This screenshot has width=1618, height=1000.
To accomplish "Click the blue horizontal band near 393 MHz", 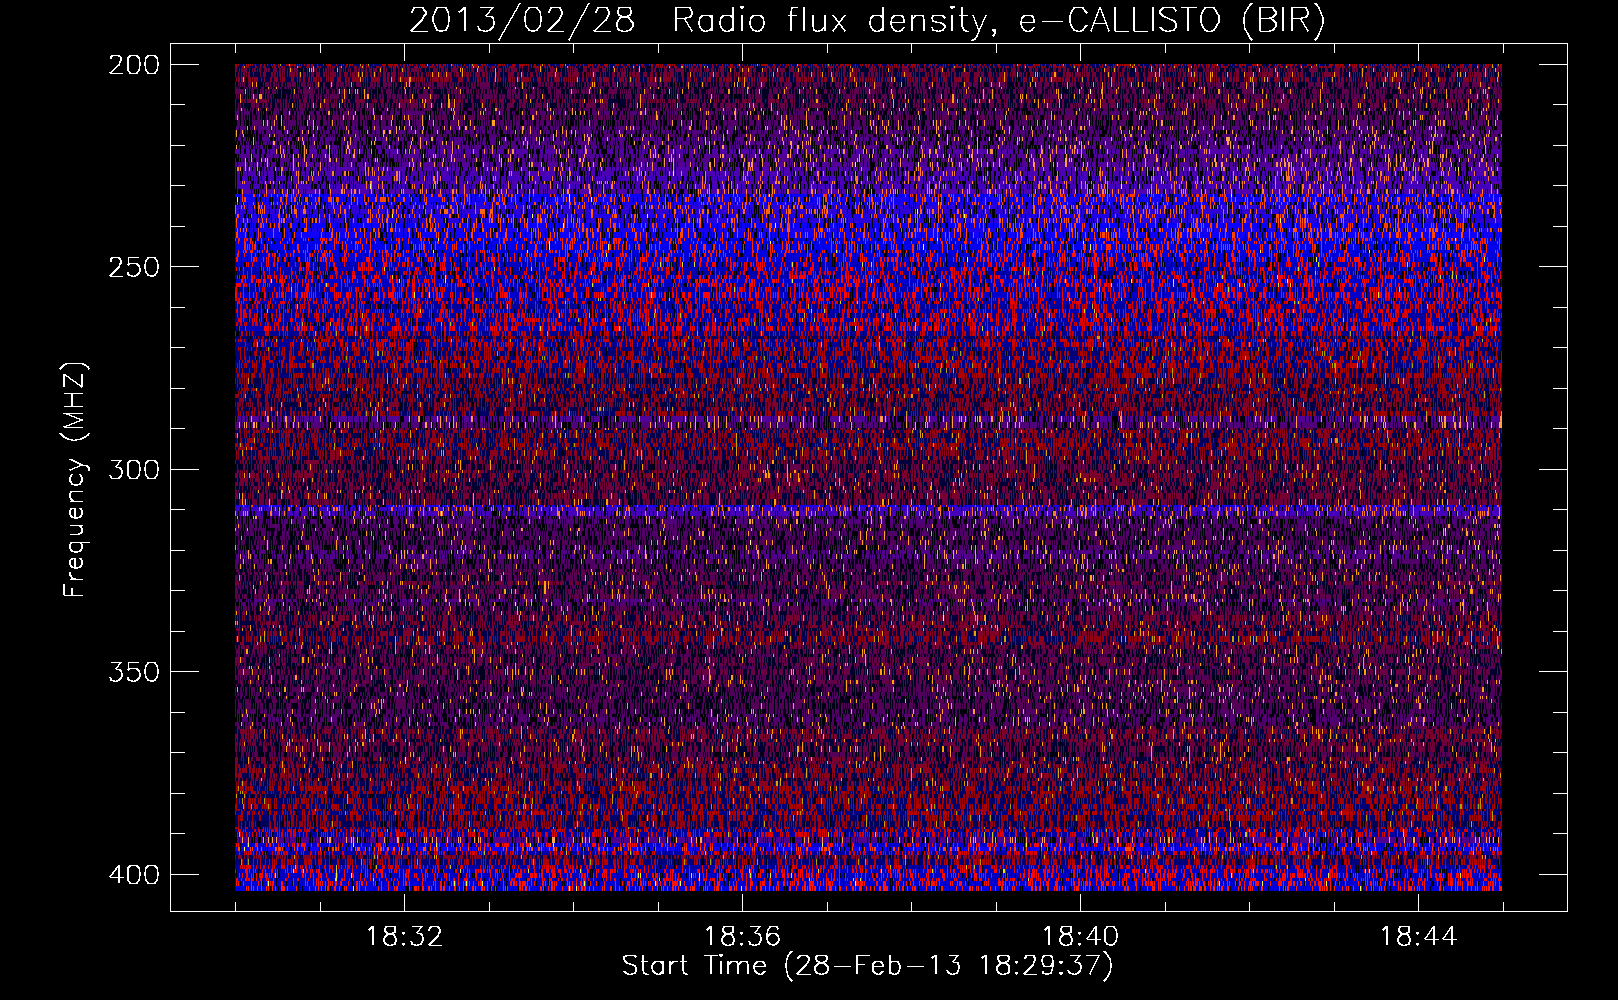I will pyautogui.click(x=868, y=849).
